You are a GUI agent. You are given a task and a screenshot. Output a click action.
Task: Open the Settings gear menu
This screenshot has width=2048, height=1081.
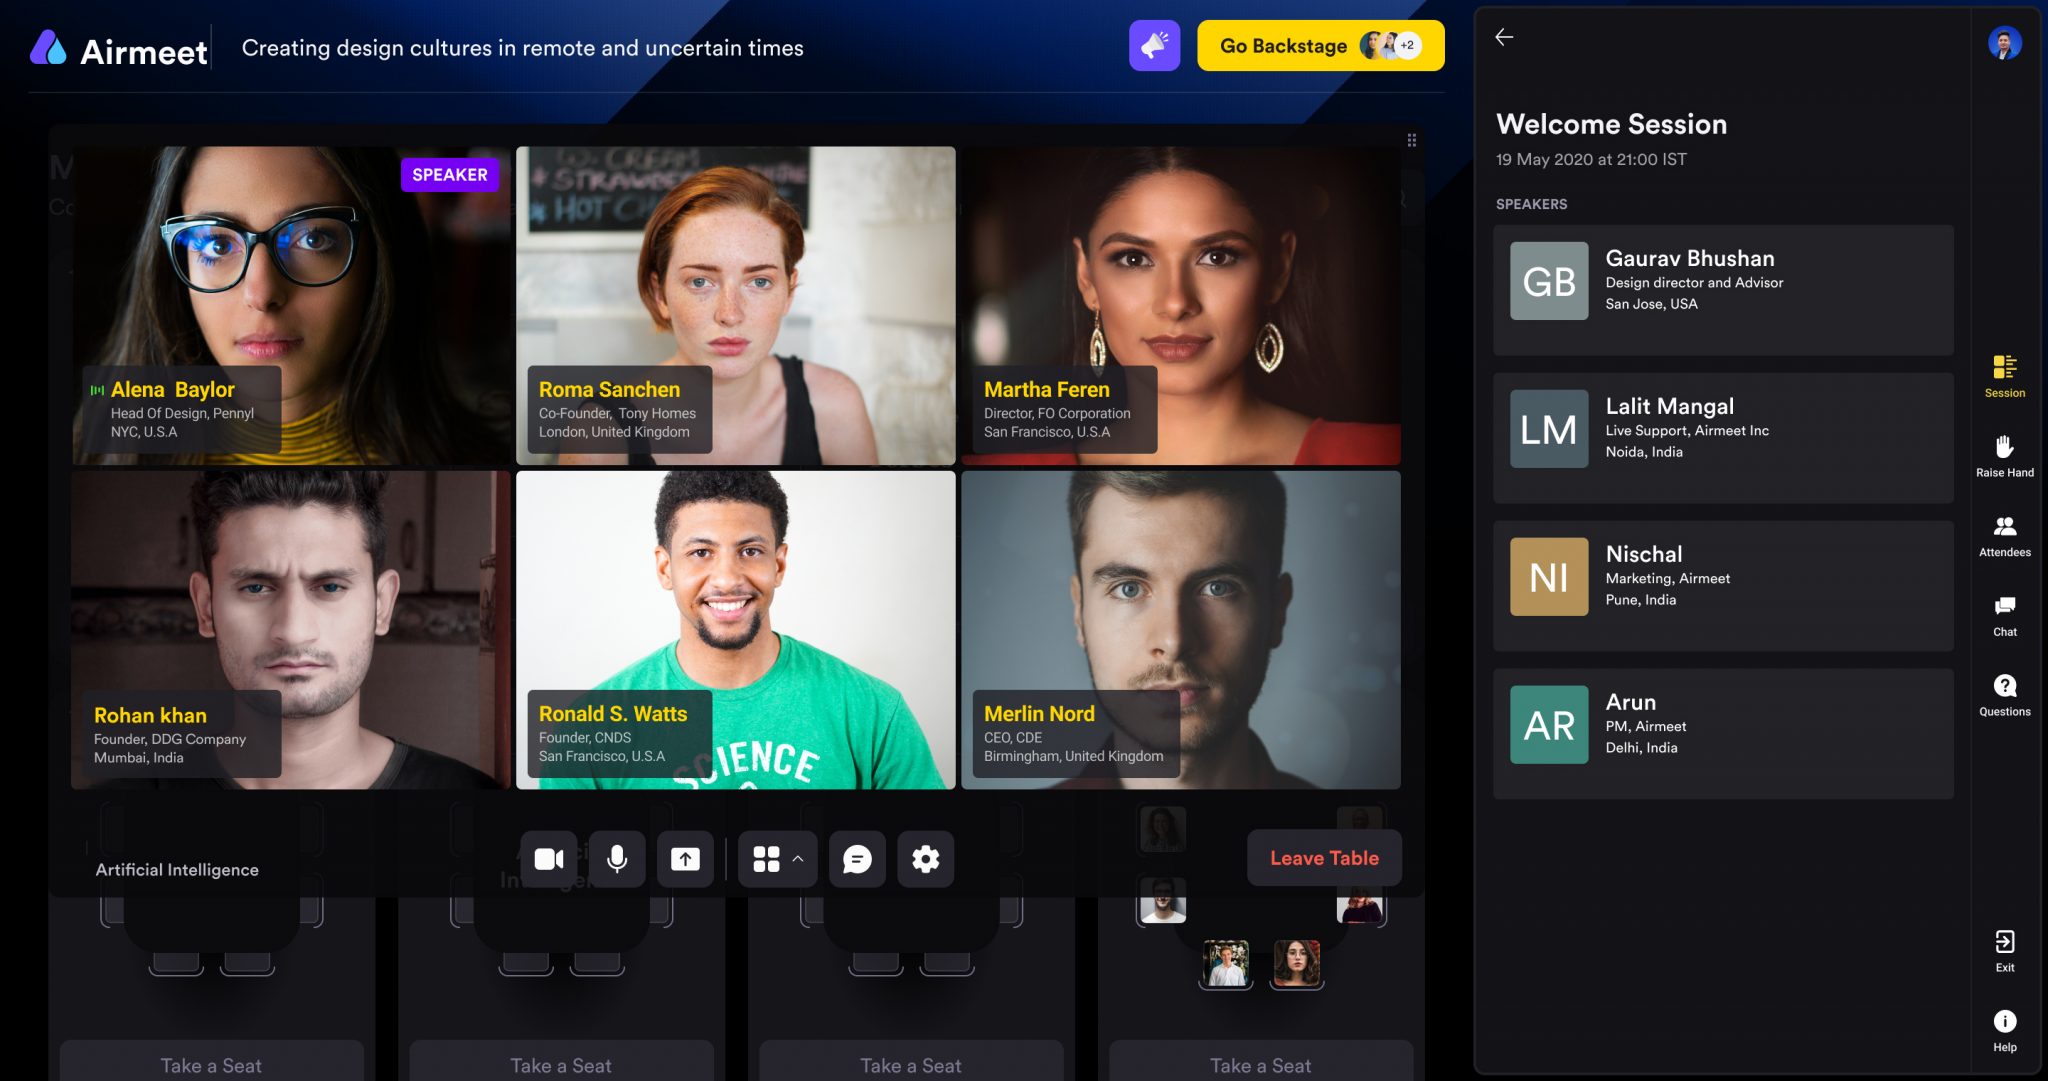[926, 857]
